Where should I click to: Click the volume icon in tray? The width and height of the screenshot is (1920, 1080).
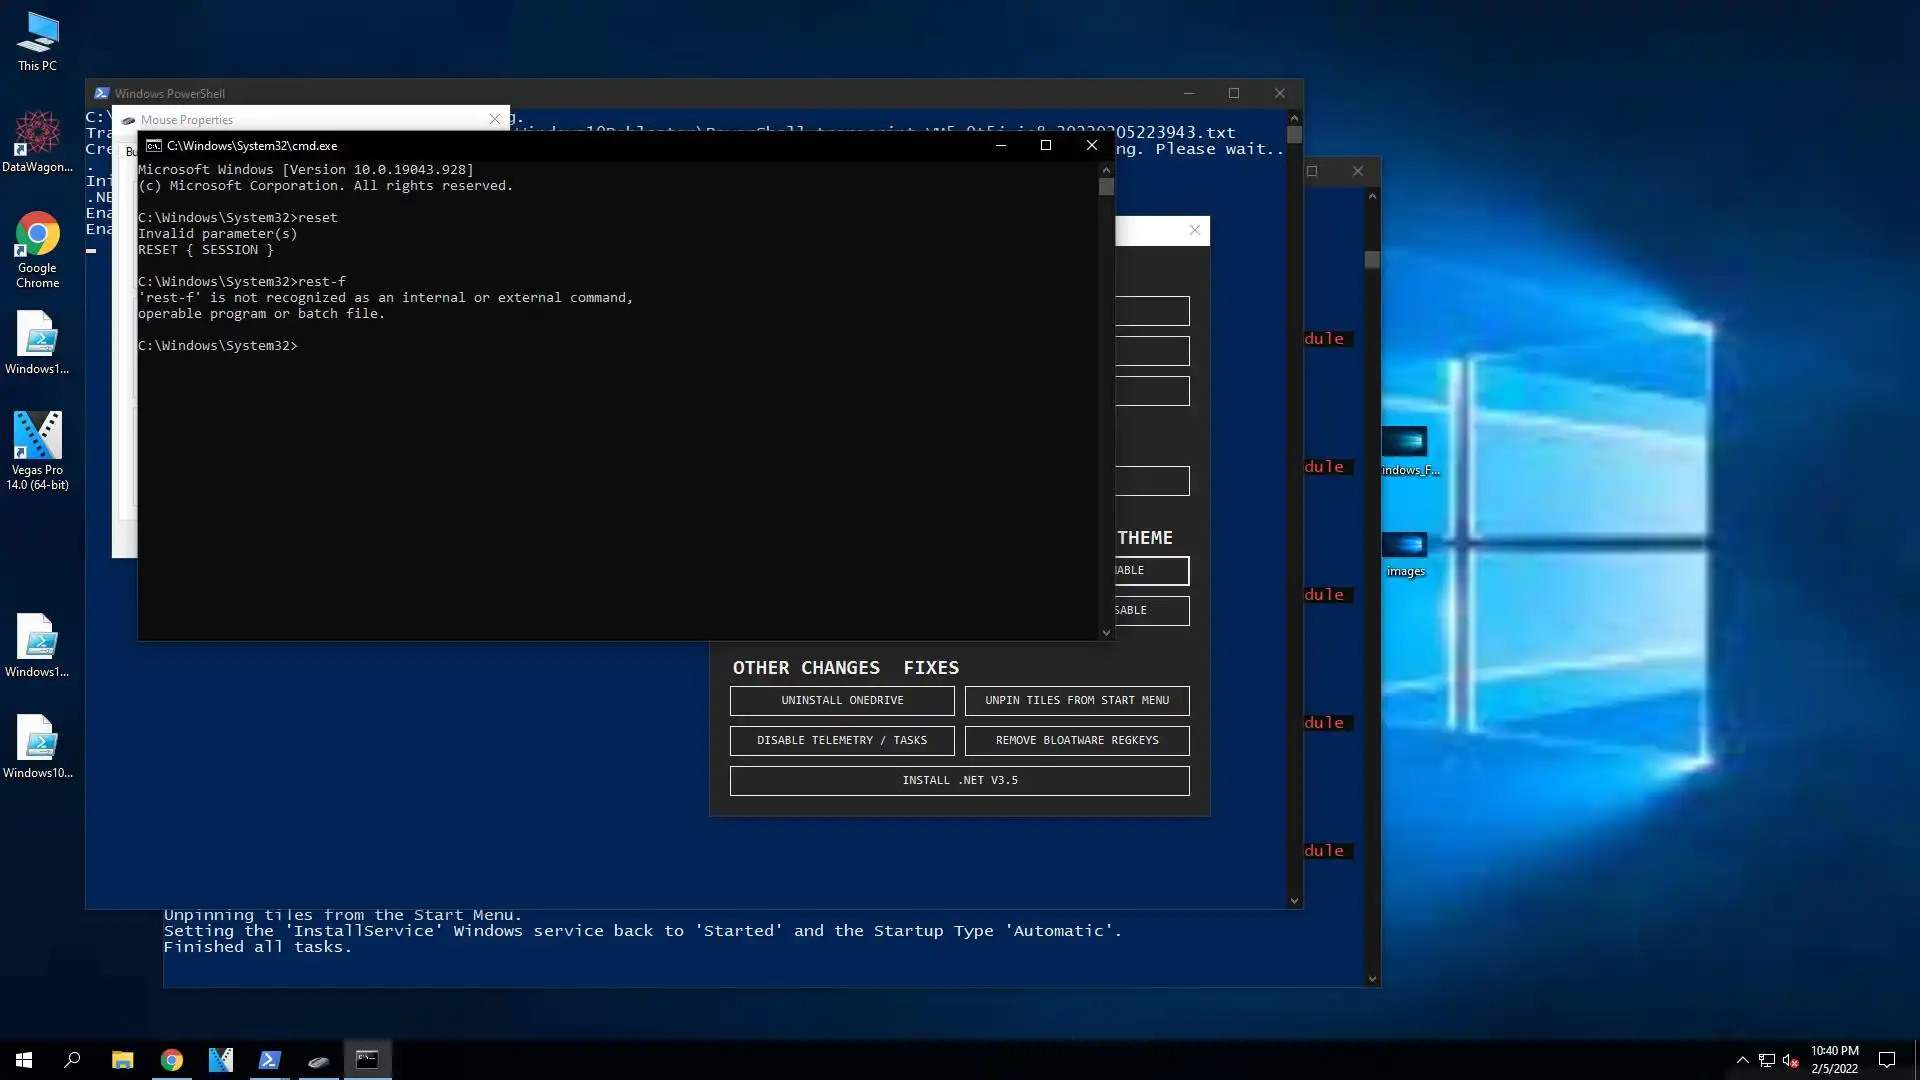pyautogui.click(x=1790, y=1060)
